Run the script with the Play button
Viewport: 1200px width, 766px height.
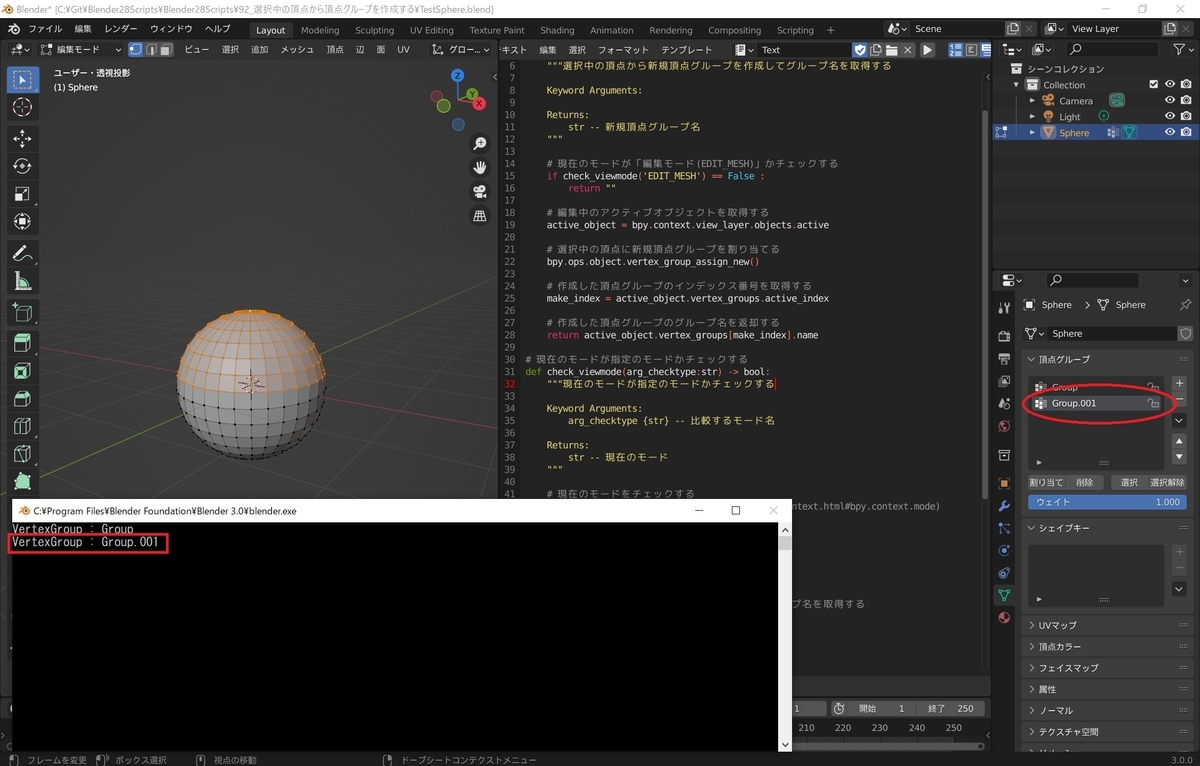[926, 49]
